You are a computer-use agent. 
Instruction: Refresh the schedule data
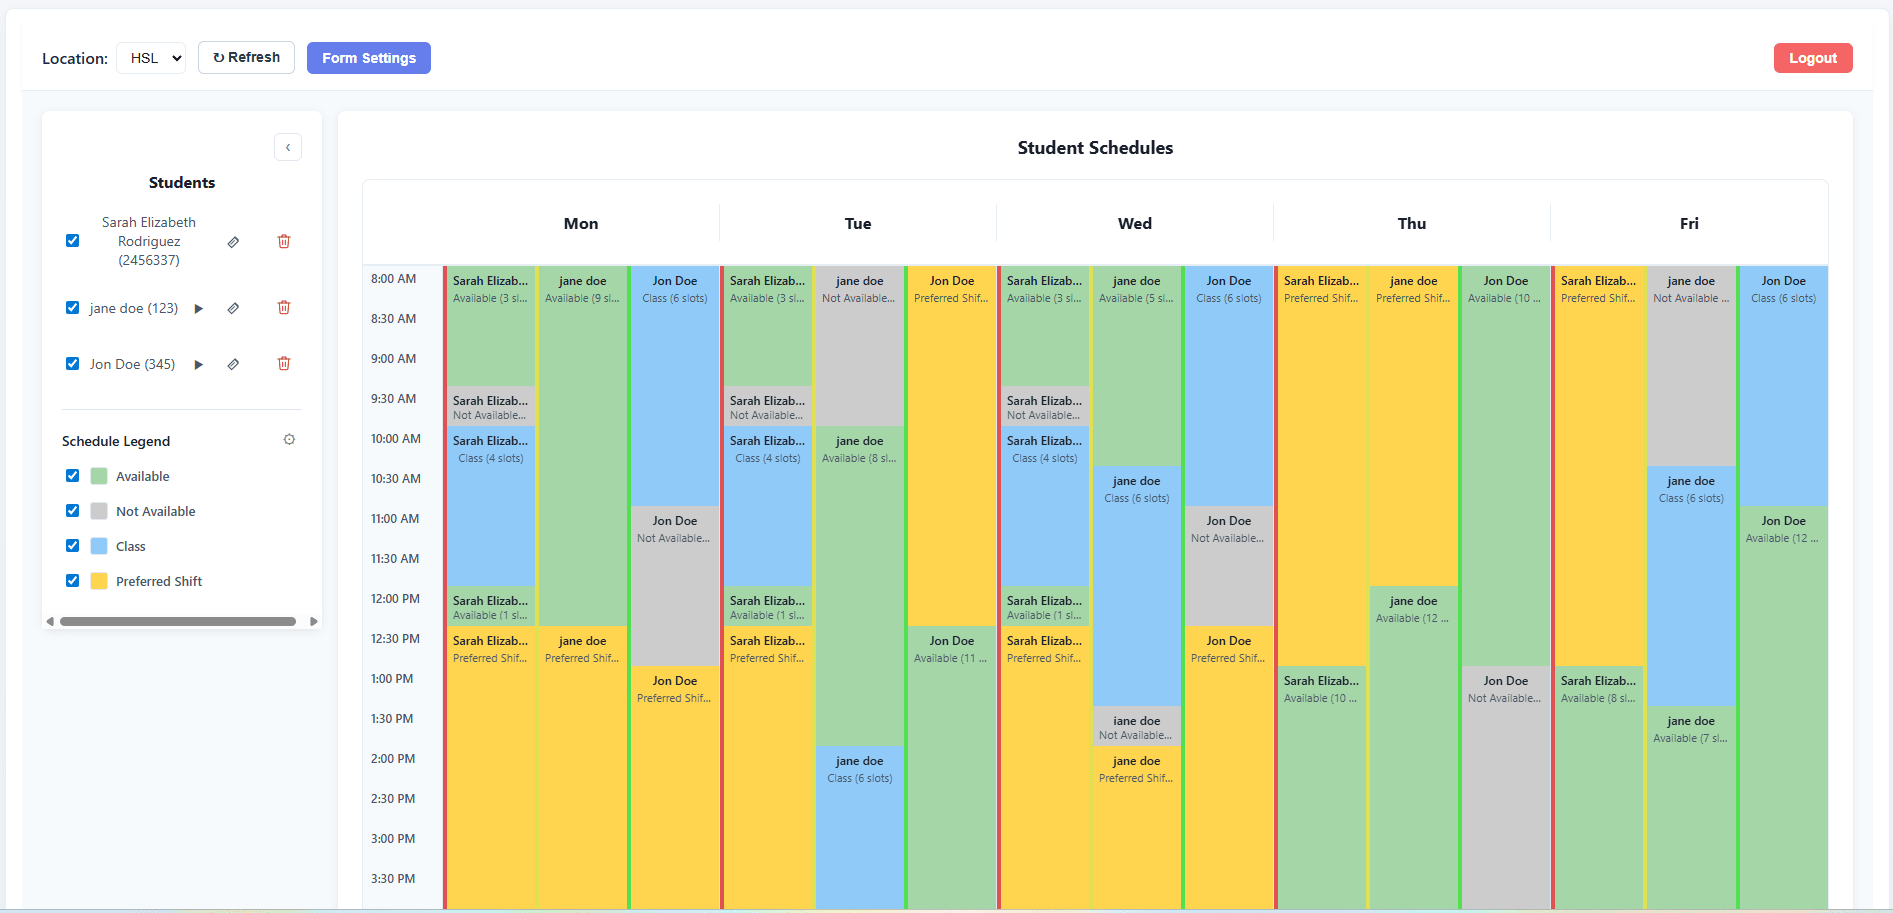coord(246,58)
